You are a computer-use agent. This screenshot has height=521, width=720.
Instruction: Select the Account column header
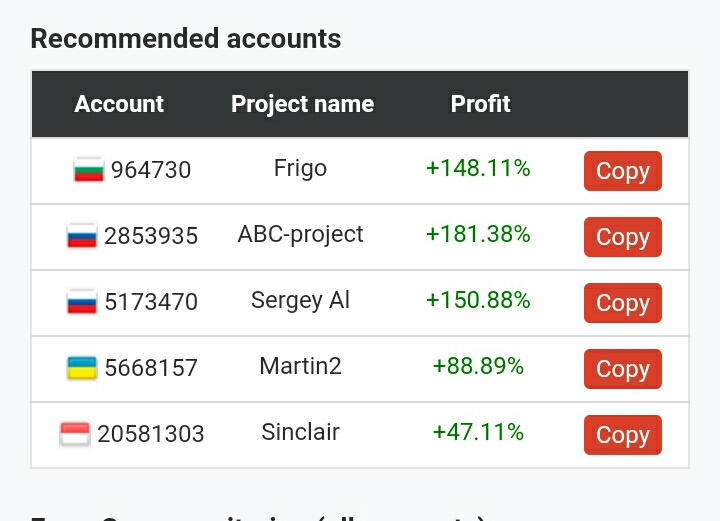click(x=119, y=104)
